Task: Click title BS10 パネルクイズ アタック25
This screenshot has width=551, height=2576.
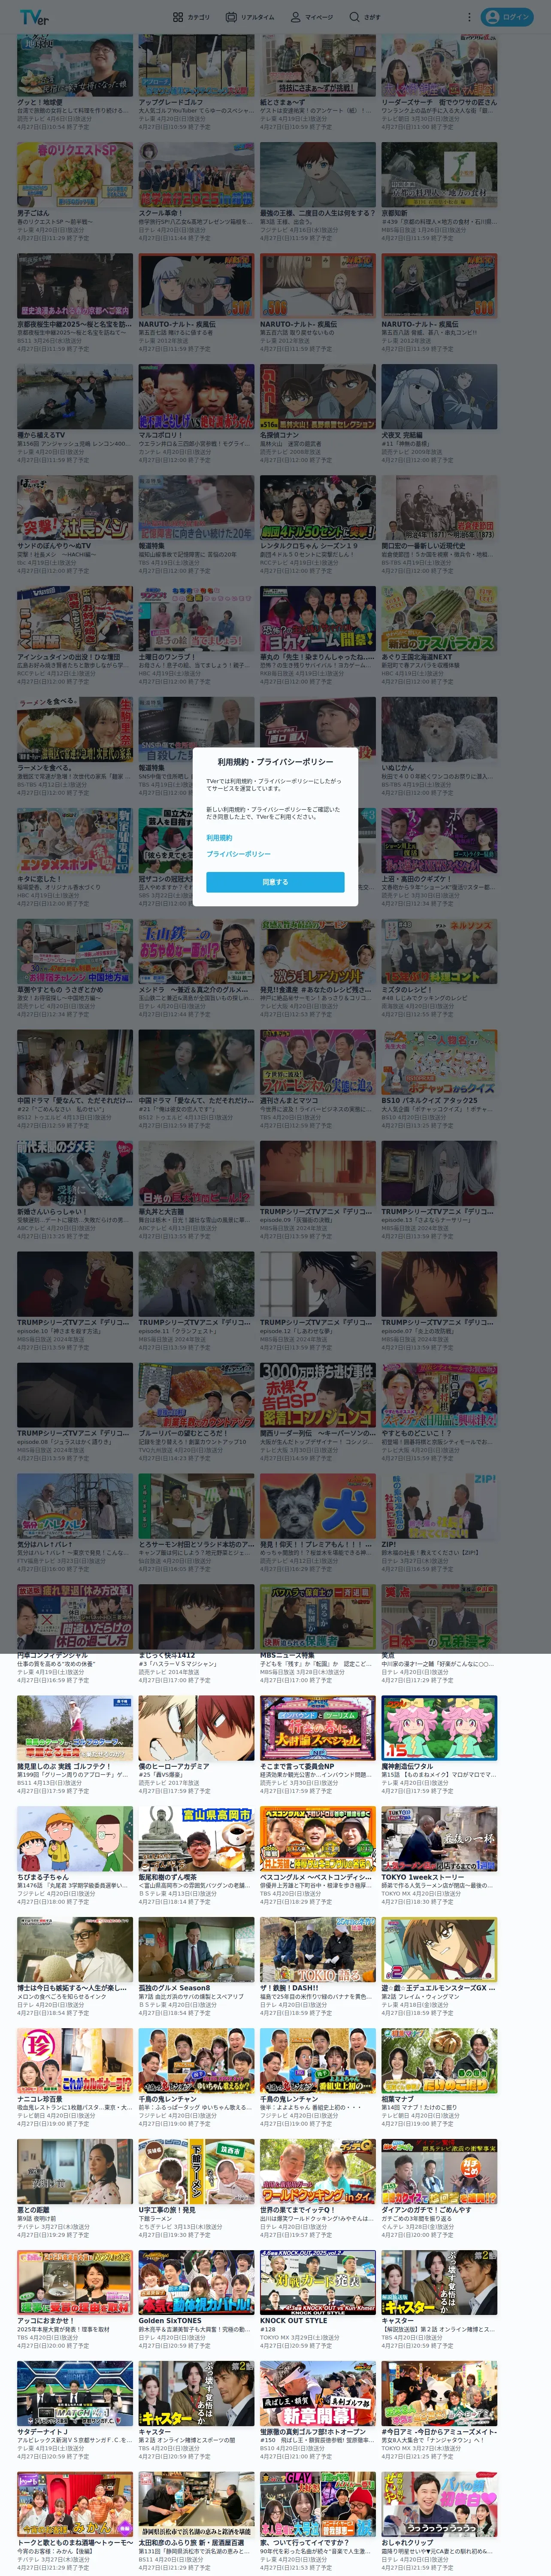Action: (x=430, y=1100)
